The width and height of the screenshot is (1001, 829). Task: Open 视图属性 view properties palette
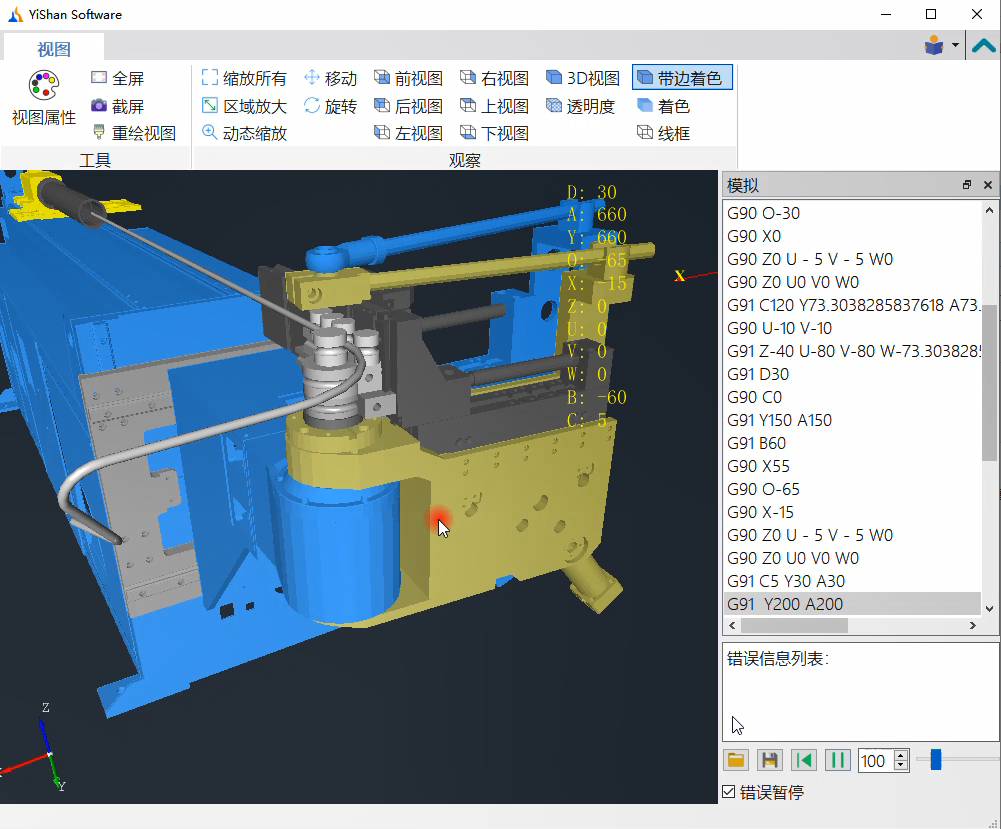[43, 98]
